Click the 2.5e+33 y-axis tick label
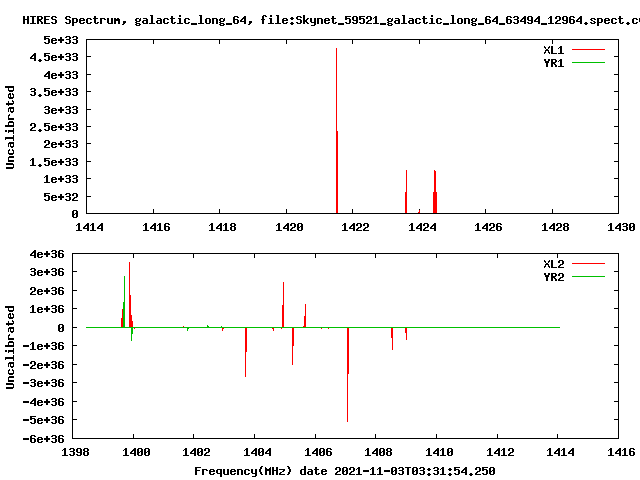Image resolution: width=640 pixels, height=480 pixels. click(x=54, y=127)
